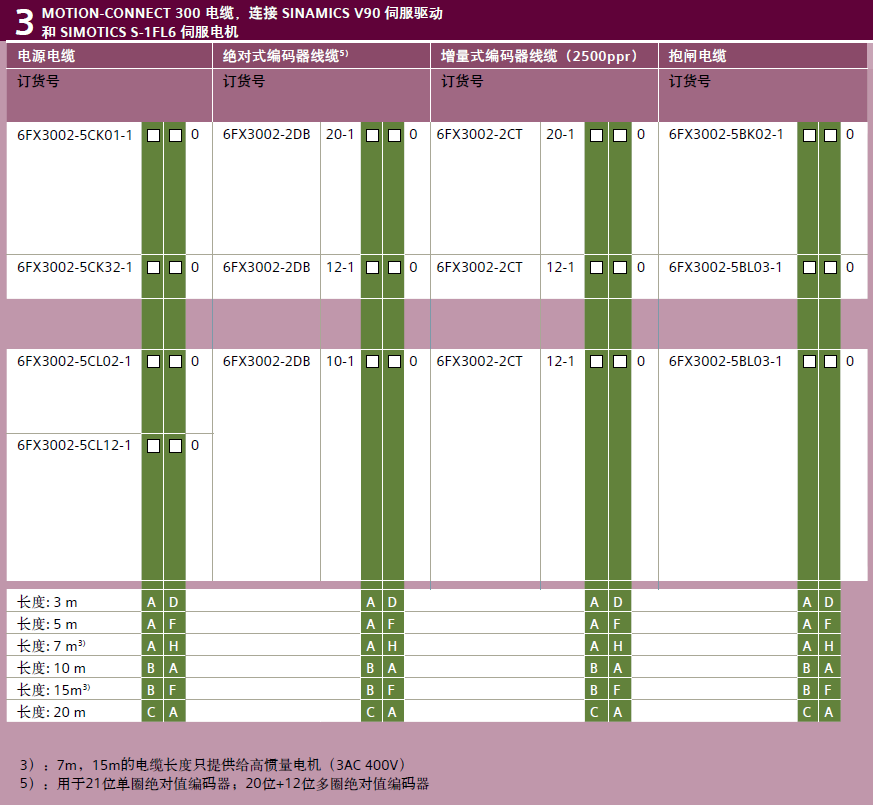The image size is (873, 805).
Task: Click the 长度: 20 m row label
Action: [51, 712]
